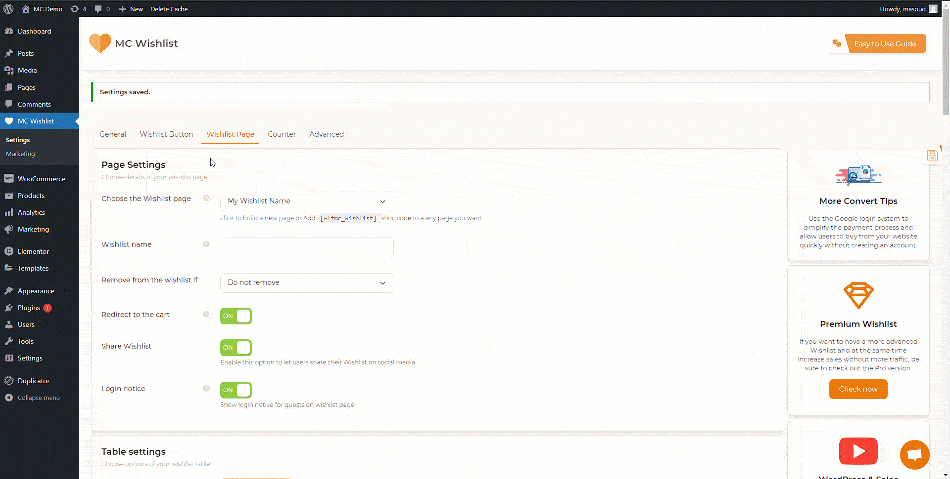Click the More Convert Tips illustration

point(859,175)
